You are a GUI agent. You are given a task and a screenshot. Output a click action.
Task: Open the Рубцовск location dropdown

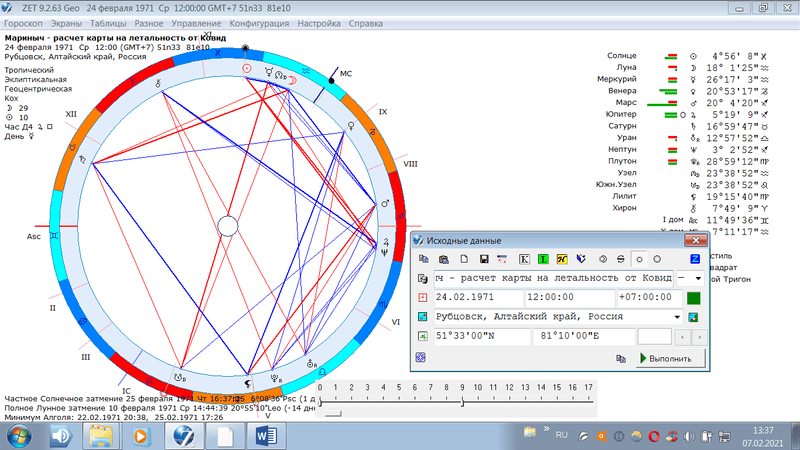tap(678, 317)
